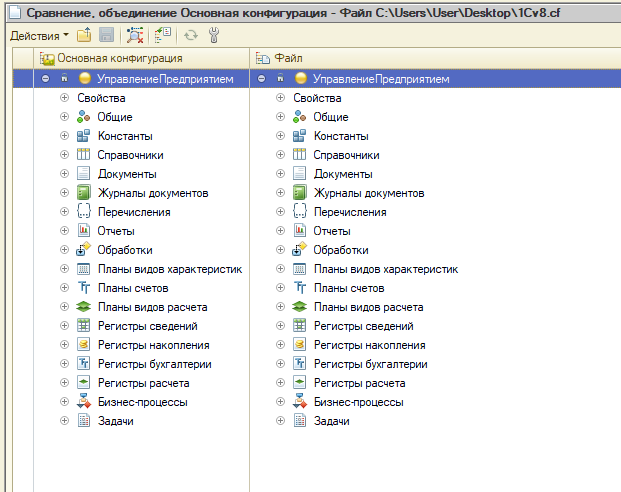
Task: Select Справочники in the right tree
Action: [347, 155]
